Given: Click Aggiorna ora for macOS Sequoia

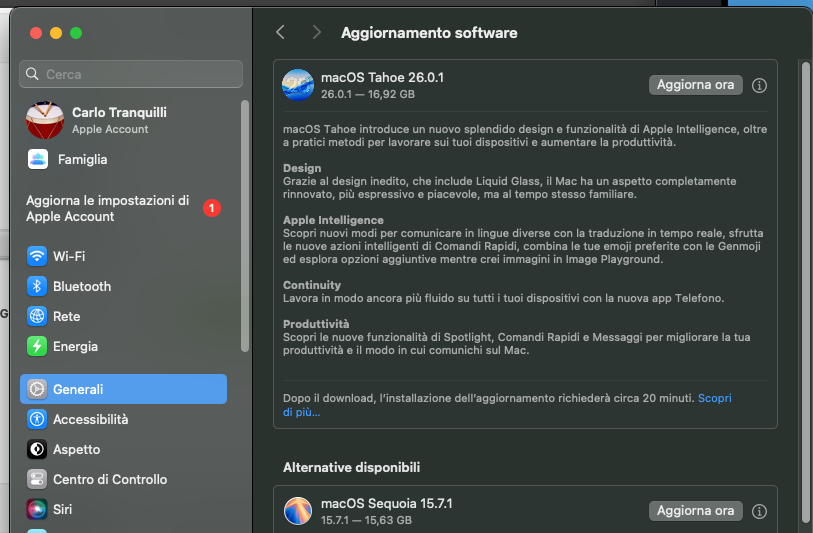Looking at the screenshot, I should [695, 511].
